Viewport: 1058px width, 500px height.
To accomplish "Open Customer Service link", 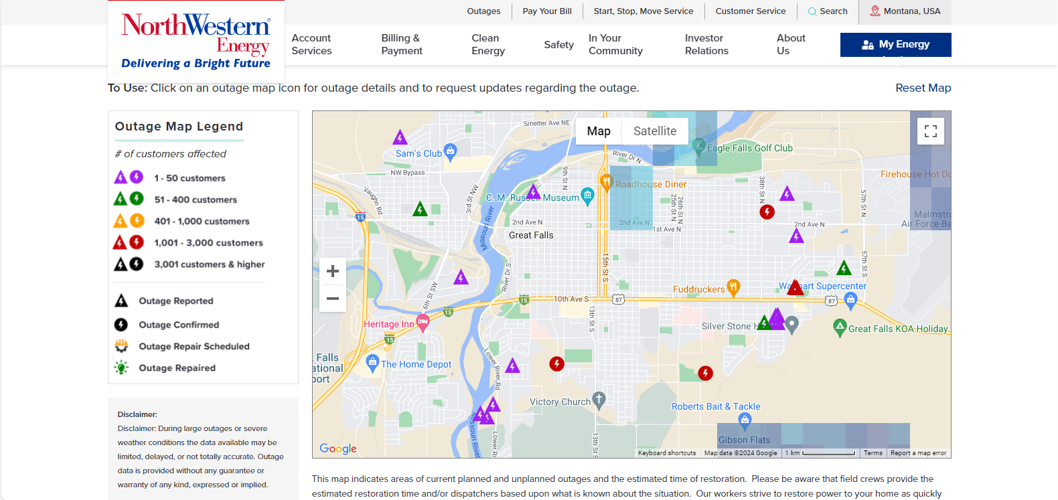I will point(750,11).
